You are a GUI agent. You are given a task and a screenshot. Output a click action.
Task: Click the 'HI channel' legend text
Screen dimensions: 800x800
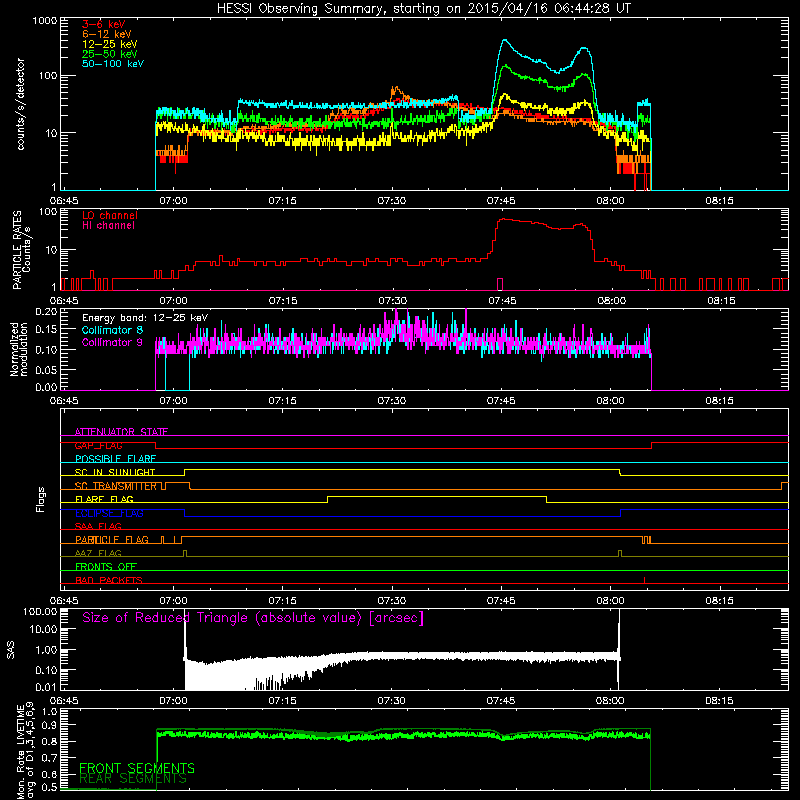(108, 226)
